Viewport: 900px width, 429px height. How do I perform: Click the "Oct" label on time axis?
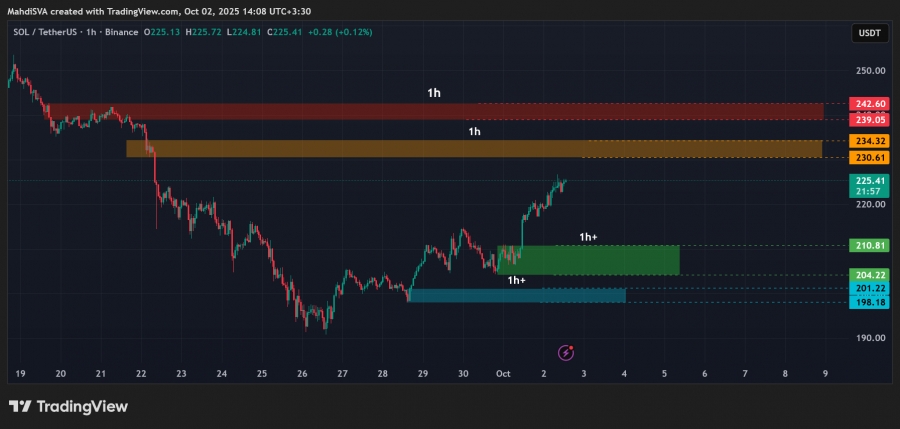[x=503, y=373]
